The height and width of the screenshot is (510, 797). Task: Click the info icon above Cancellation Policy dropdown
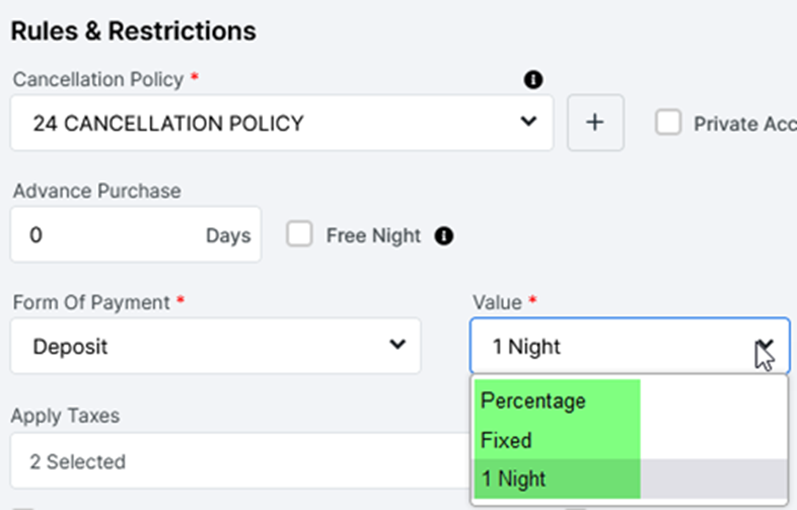coord(534,79)
